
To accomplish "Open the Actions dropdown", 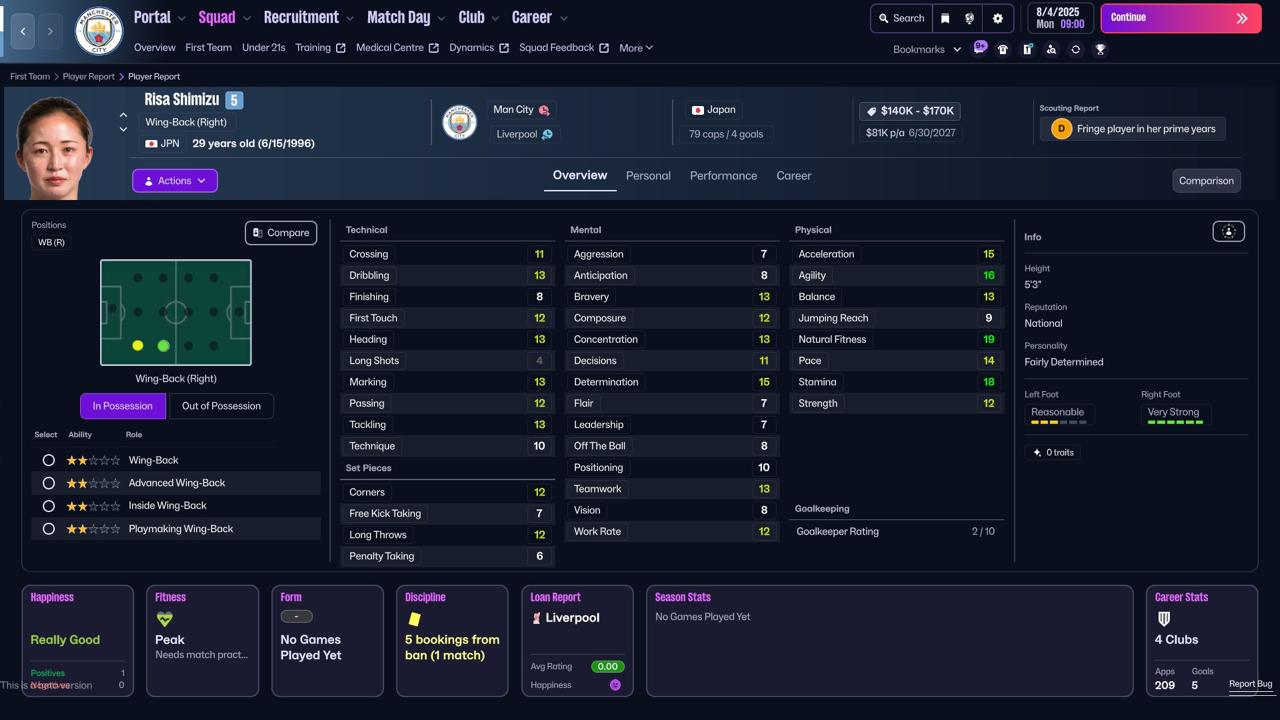I will click(175, 181).
